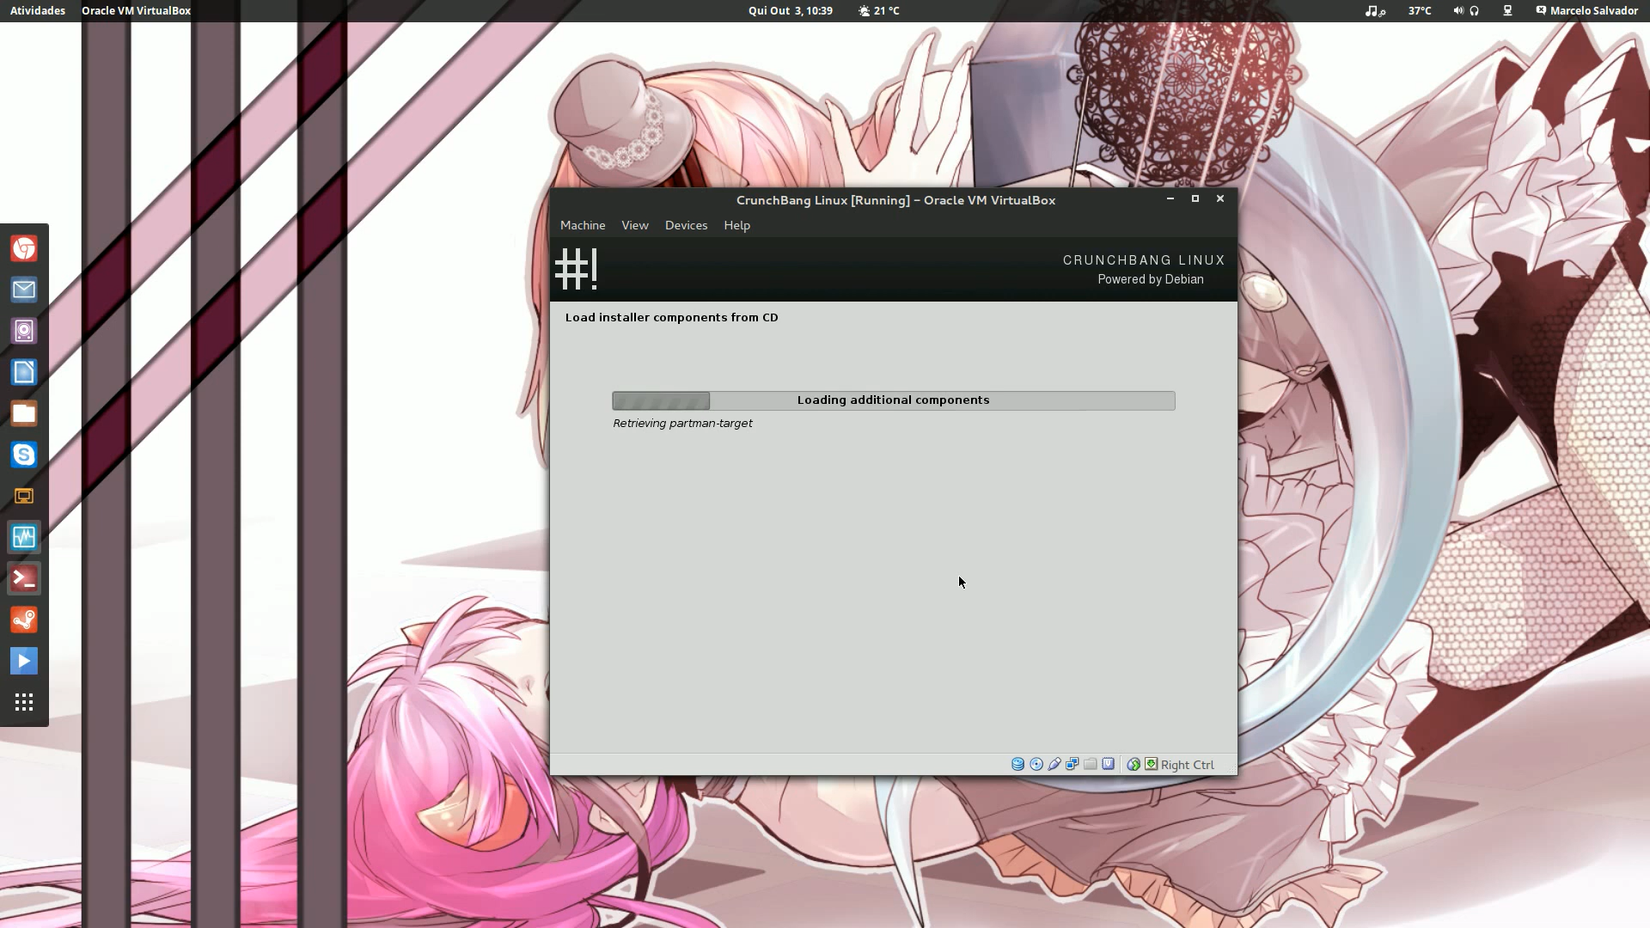This screenshot has width=1650, height=928.
Task: Open the volume speaker indicator
Action: (1458, 11)
